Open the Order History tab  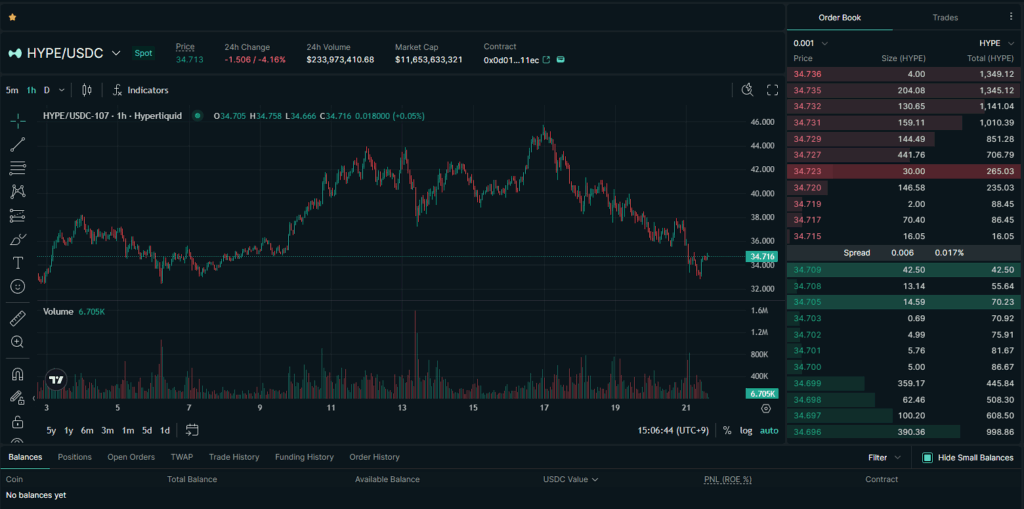coord(374,457)
